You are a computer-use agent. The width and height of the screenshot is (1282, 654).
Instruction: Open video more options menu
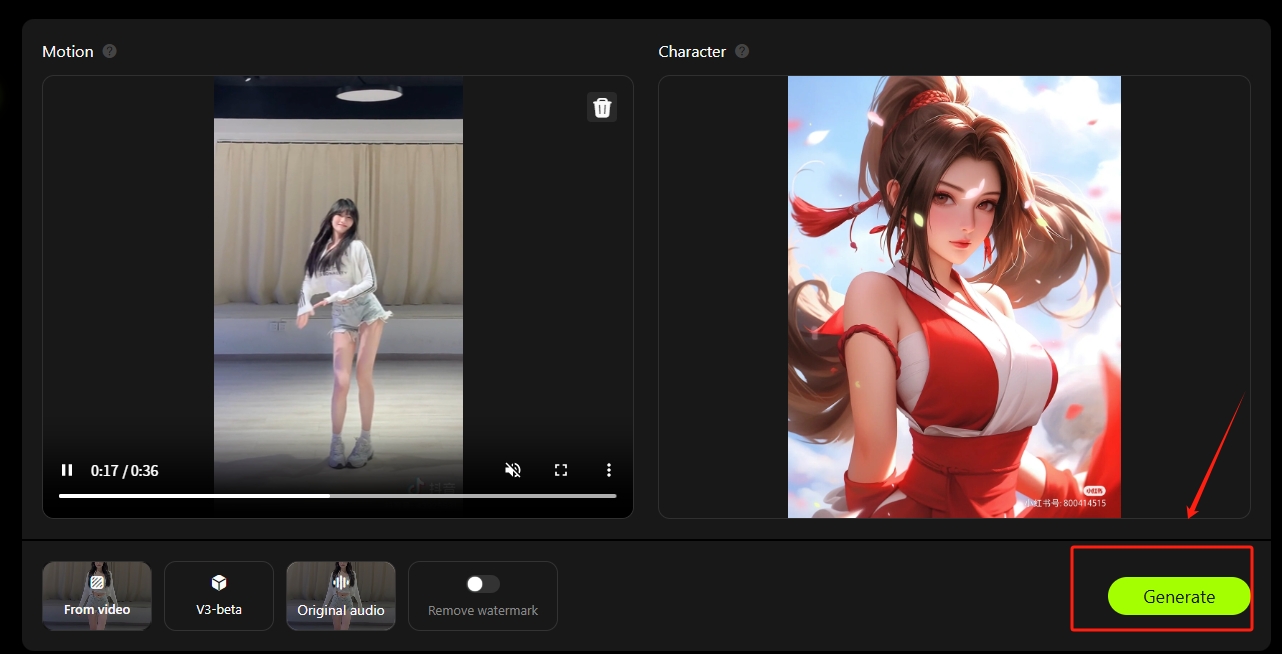608,470
